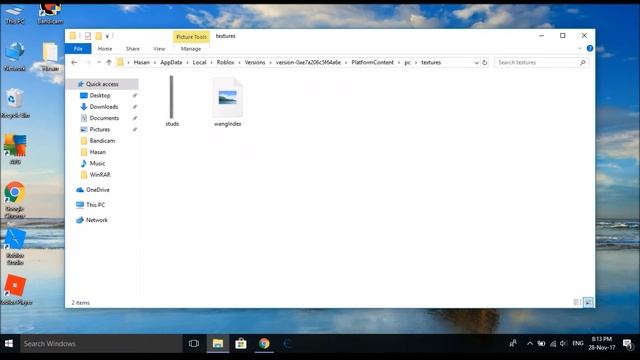The width and height of the screenshot is (640, 360).
Task: Click pc in the address breadcrumb
Action: click(x=407, y=62)
